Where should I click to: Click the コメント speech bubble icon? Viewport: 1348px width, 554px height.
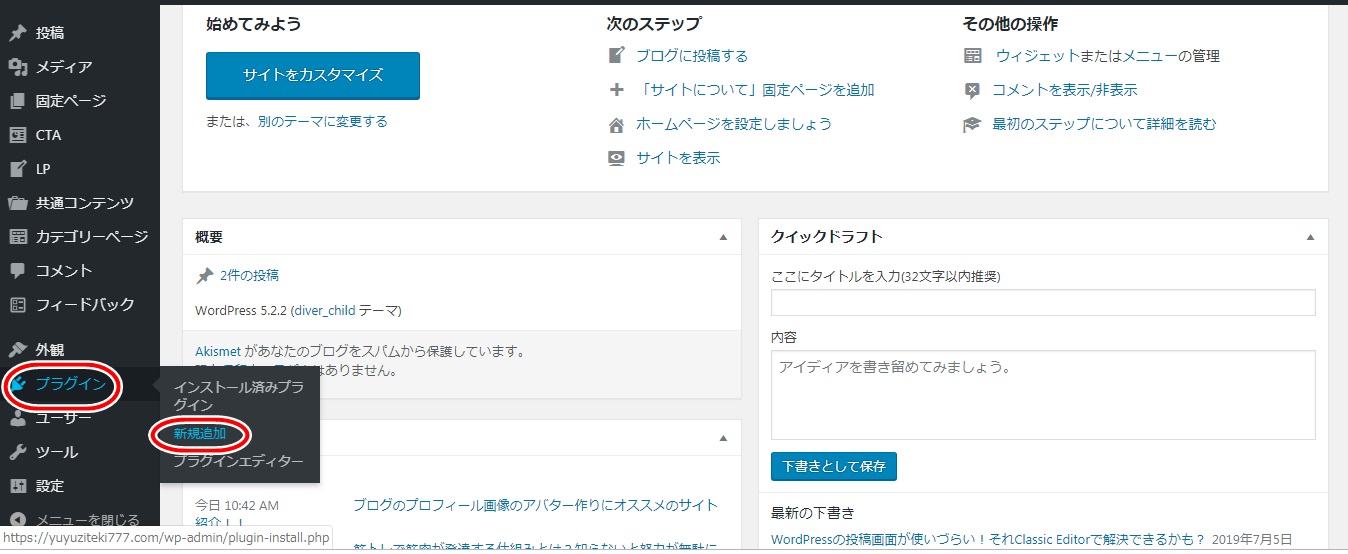coord(17,271)
